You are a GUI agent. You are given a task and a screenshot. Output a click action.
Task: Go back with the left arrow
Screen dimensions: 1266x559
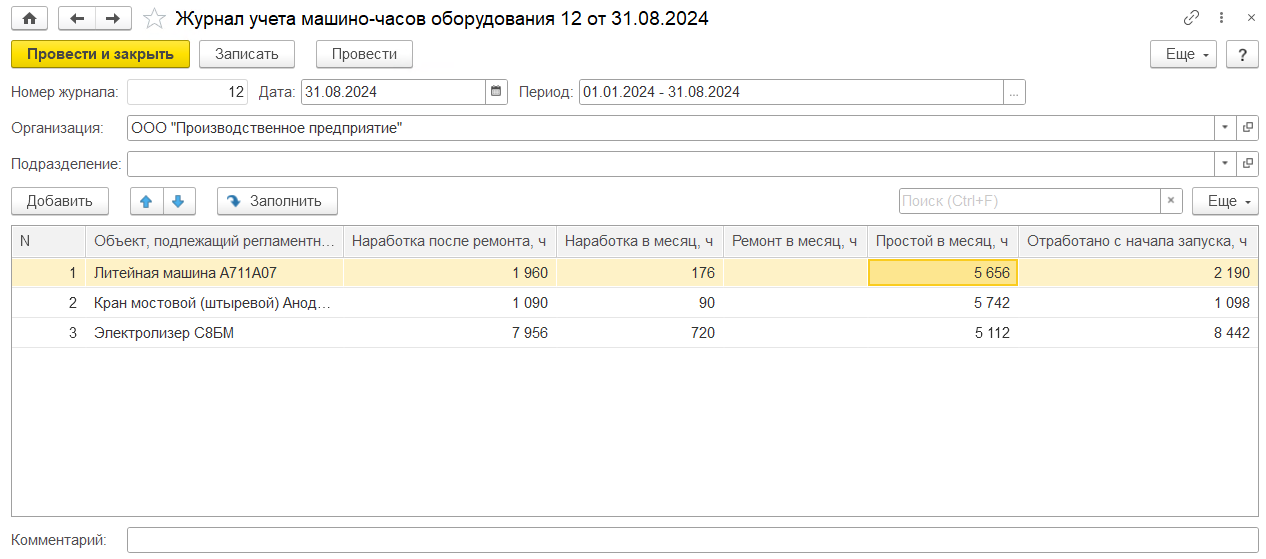[x=77, y=18]
